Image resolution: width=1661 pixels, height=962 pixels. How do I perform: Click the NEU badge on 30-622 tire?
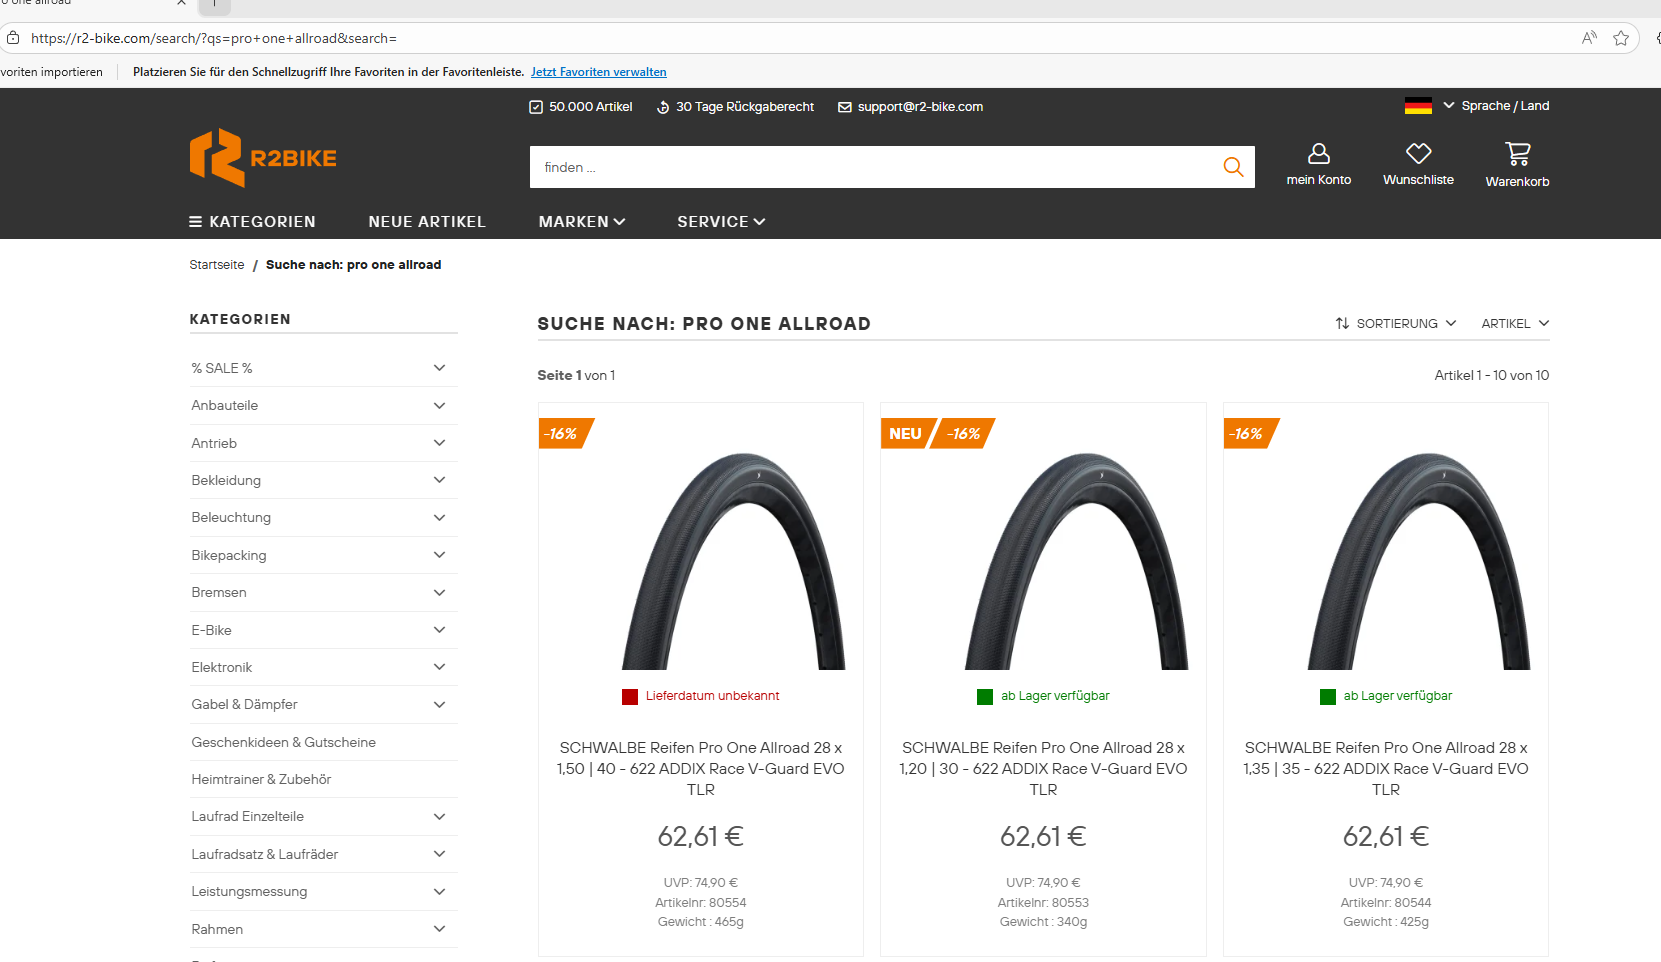pos(907,434)
